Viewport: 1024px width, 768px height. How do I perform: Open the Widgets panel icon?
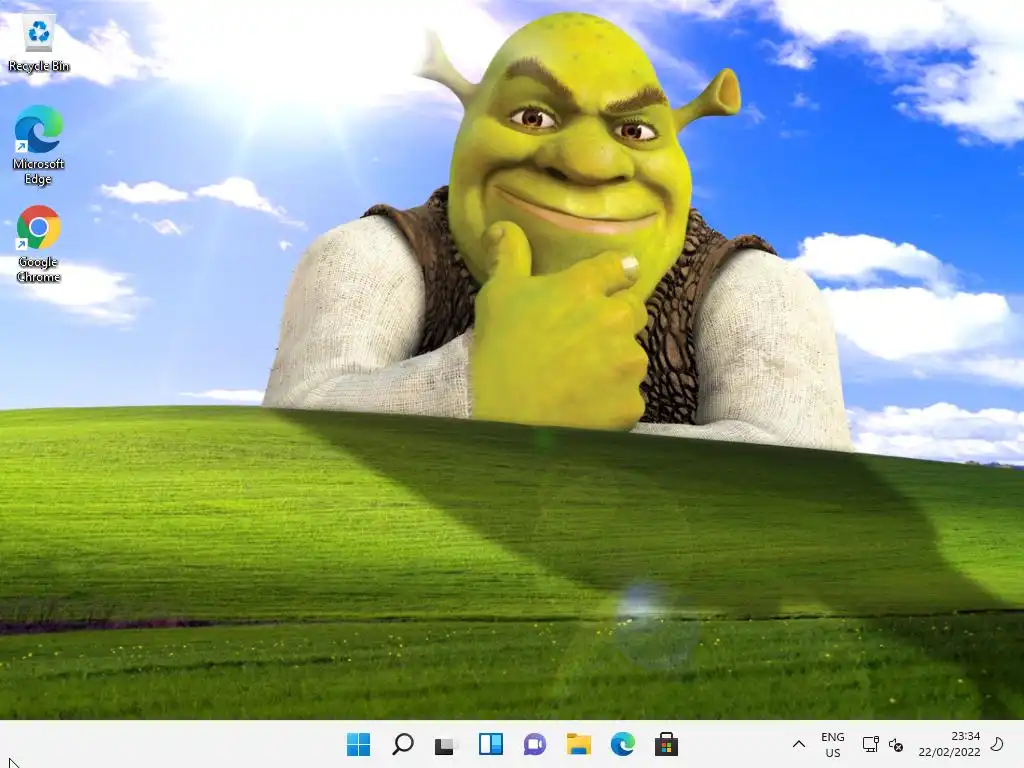click(490, 744)
